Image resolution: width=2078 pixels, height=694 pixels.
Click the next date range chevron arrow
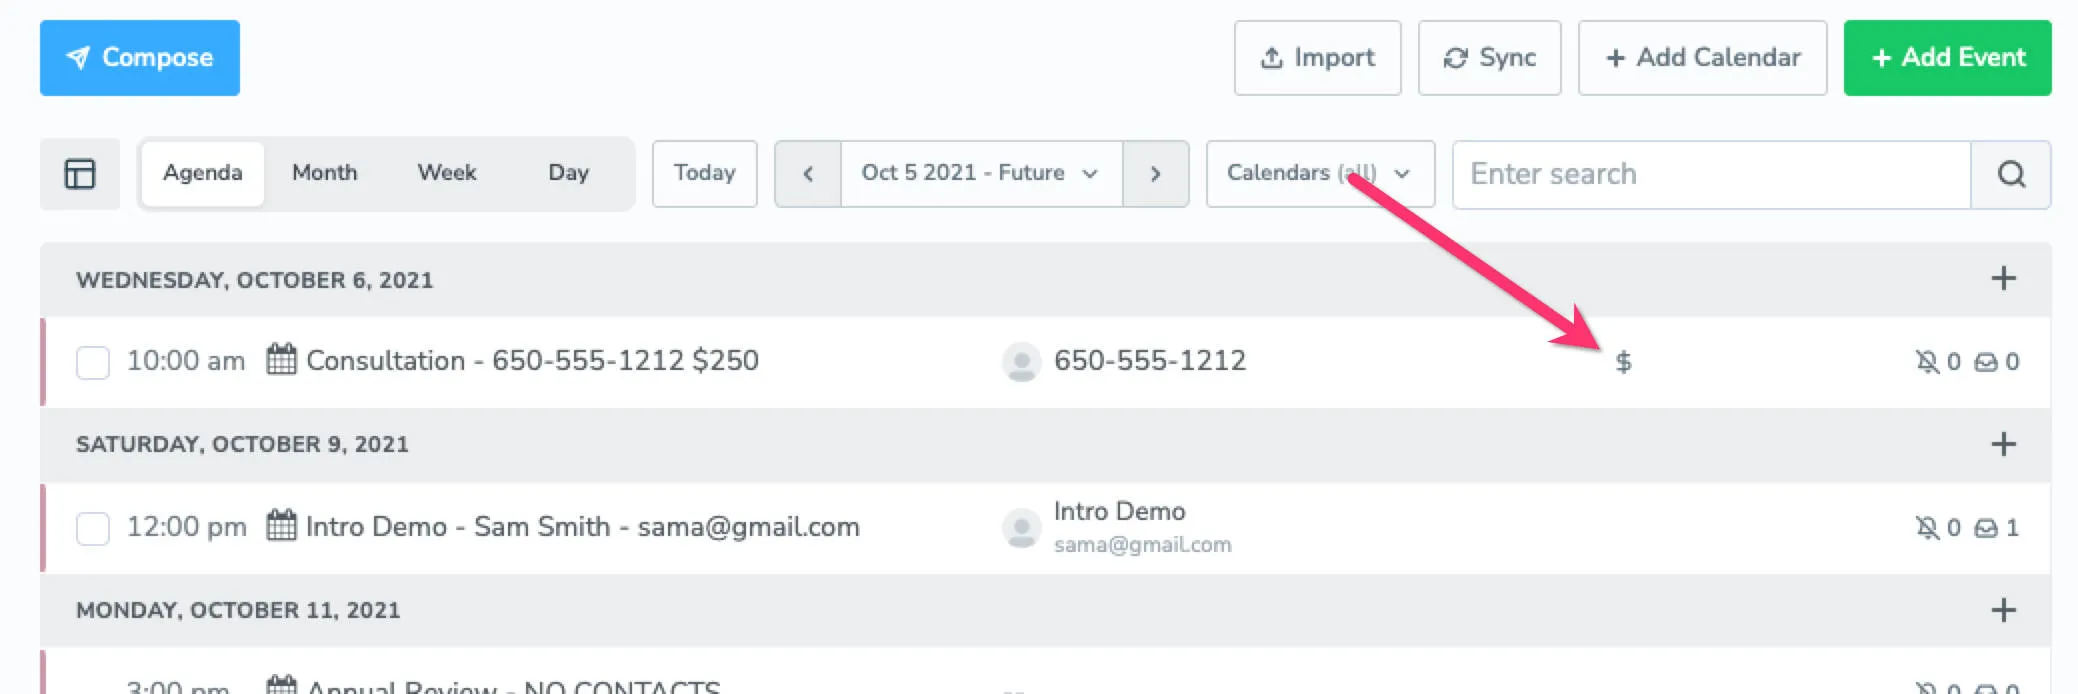click(1156, 173)
